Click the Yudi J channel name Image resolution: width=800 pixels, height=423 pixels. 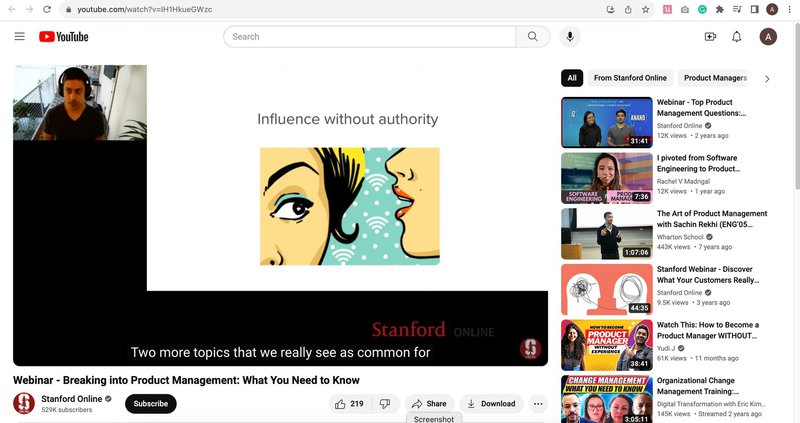666,348
